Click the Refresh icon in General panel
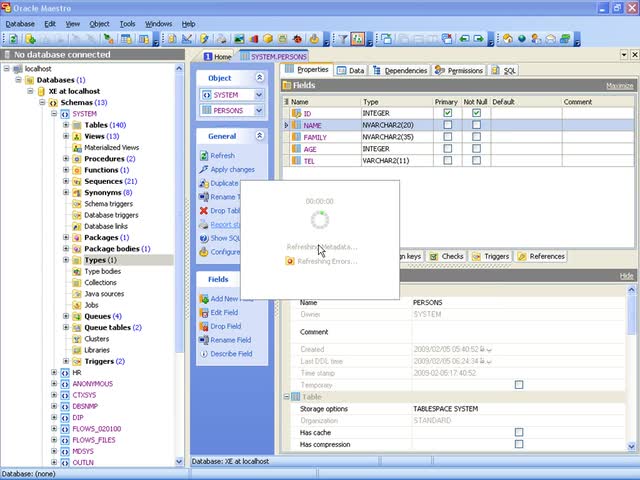 (204, 156)
